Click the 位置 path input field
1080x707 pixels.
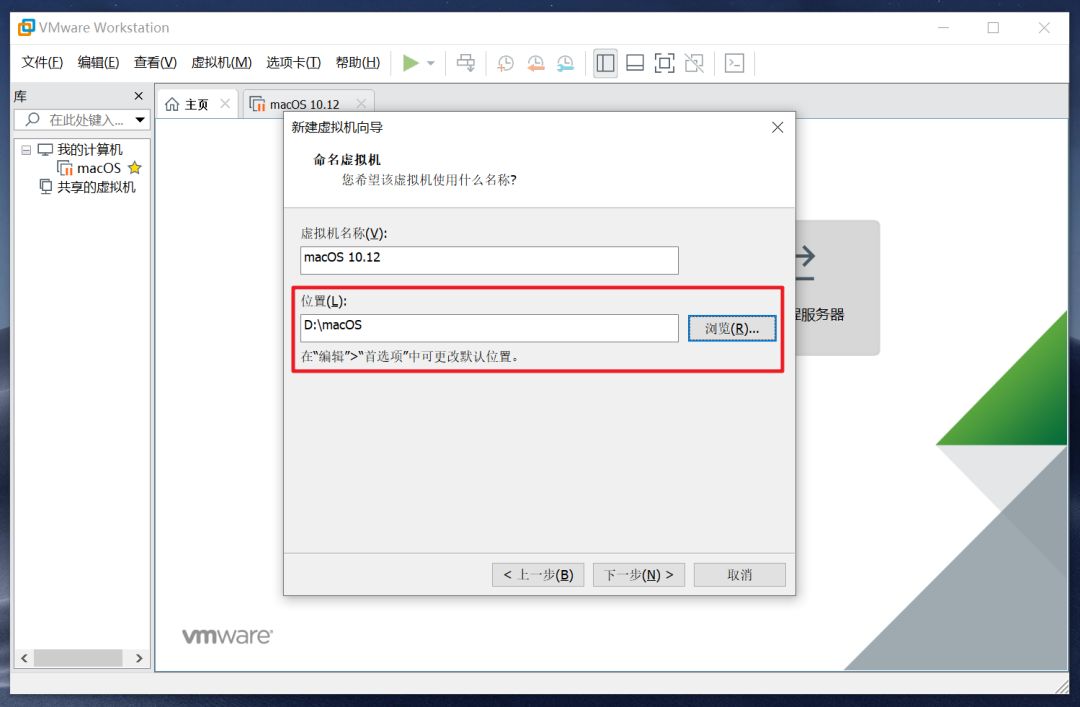(489, 328)
